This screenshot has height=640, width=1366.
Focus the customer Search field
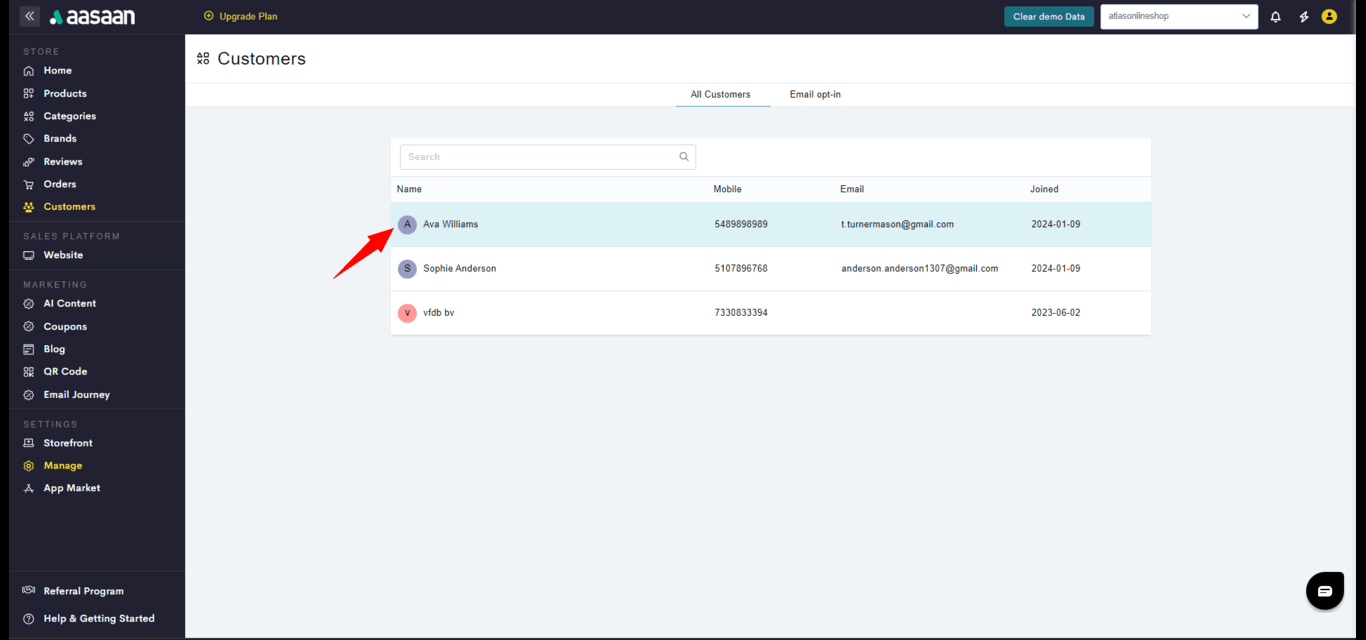pyautogui.click(x=540, y=157)
